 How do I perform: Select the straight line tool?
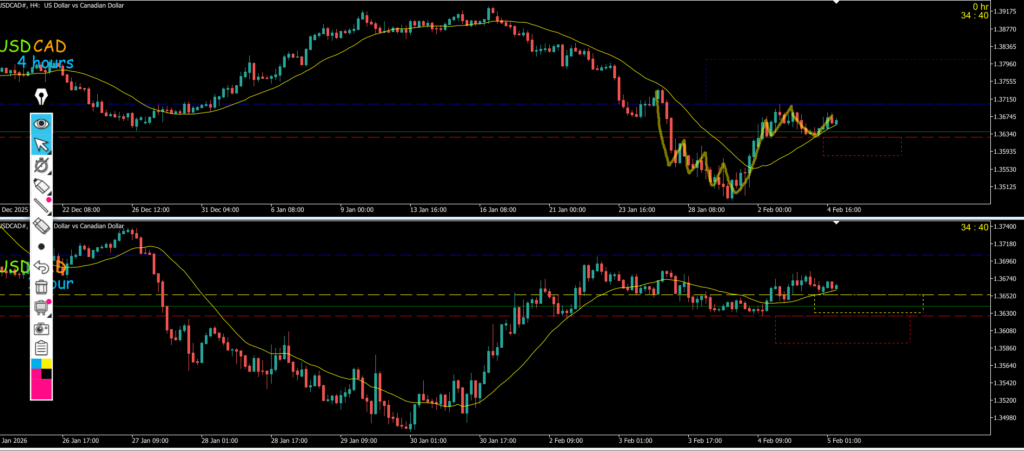42,206
